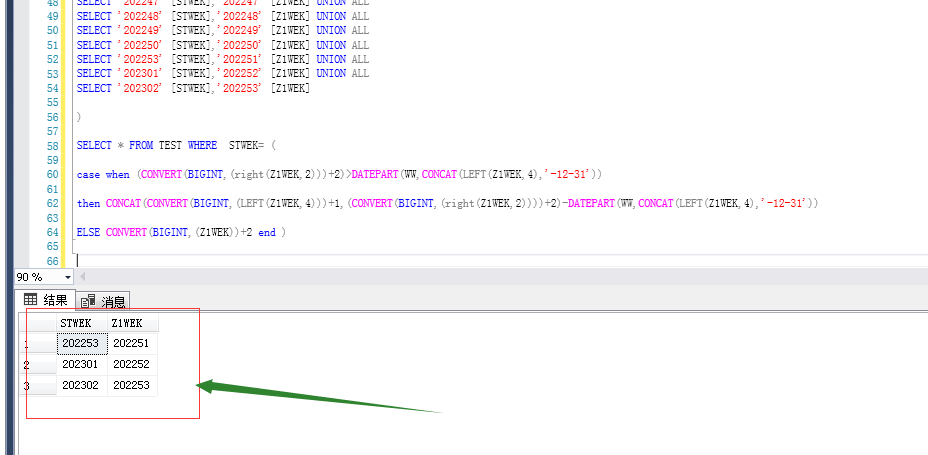Image resolution: width=928 pixels, height=455 pixels.
Task: Switch to the 结果 results tab
Action: coord(46,300)
